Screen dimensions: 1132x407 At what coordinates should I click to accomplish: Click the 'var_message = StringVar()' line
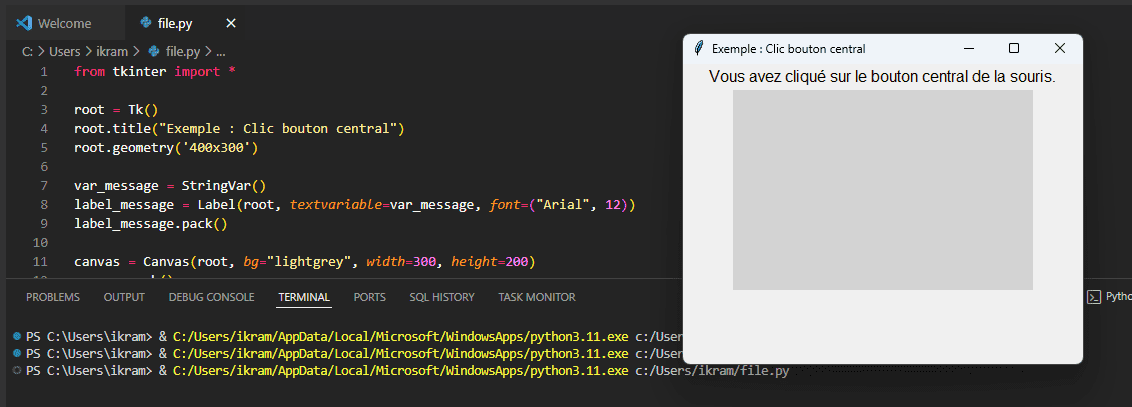coord(170,185)
